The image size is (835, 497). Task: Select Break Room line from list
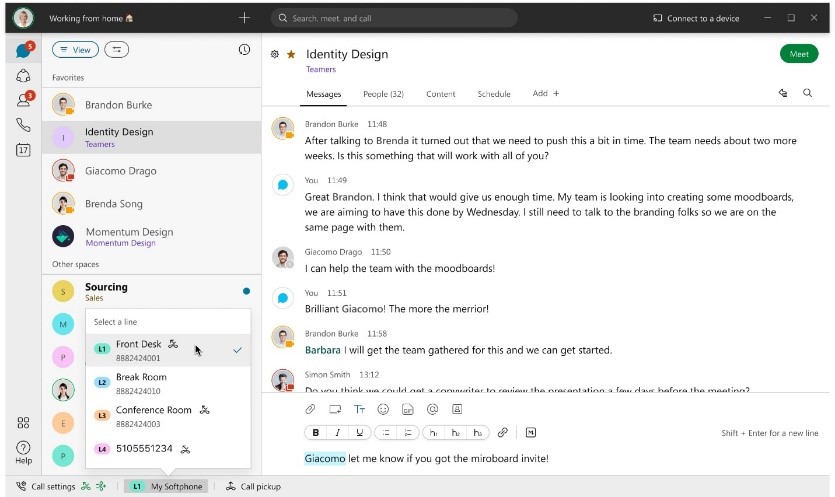click(x=140, y=383)
